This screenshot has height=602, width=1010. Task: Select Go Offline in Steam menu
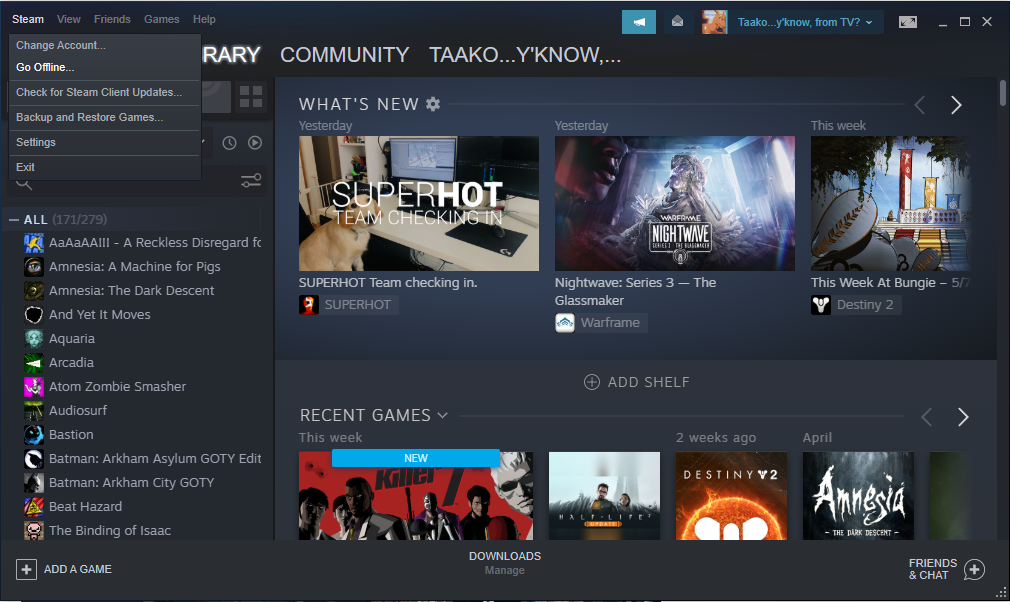(104, 67)
